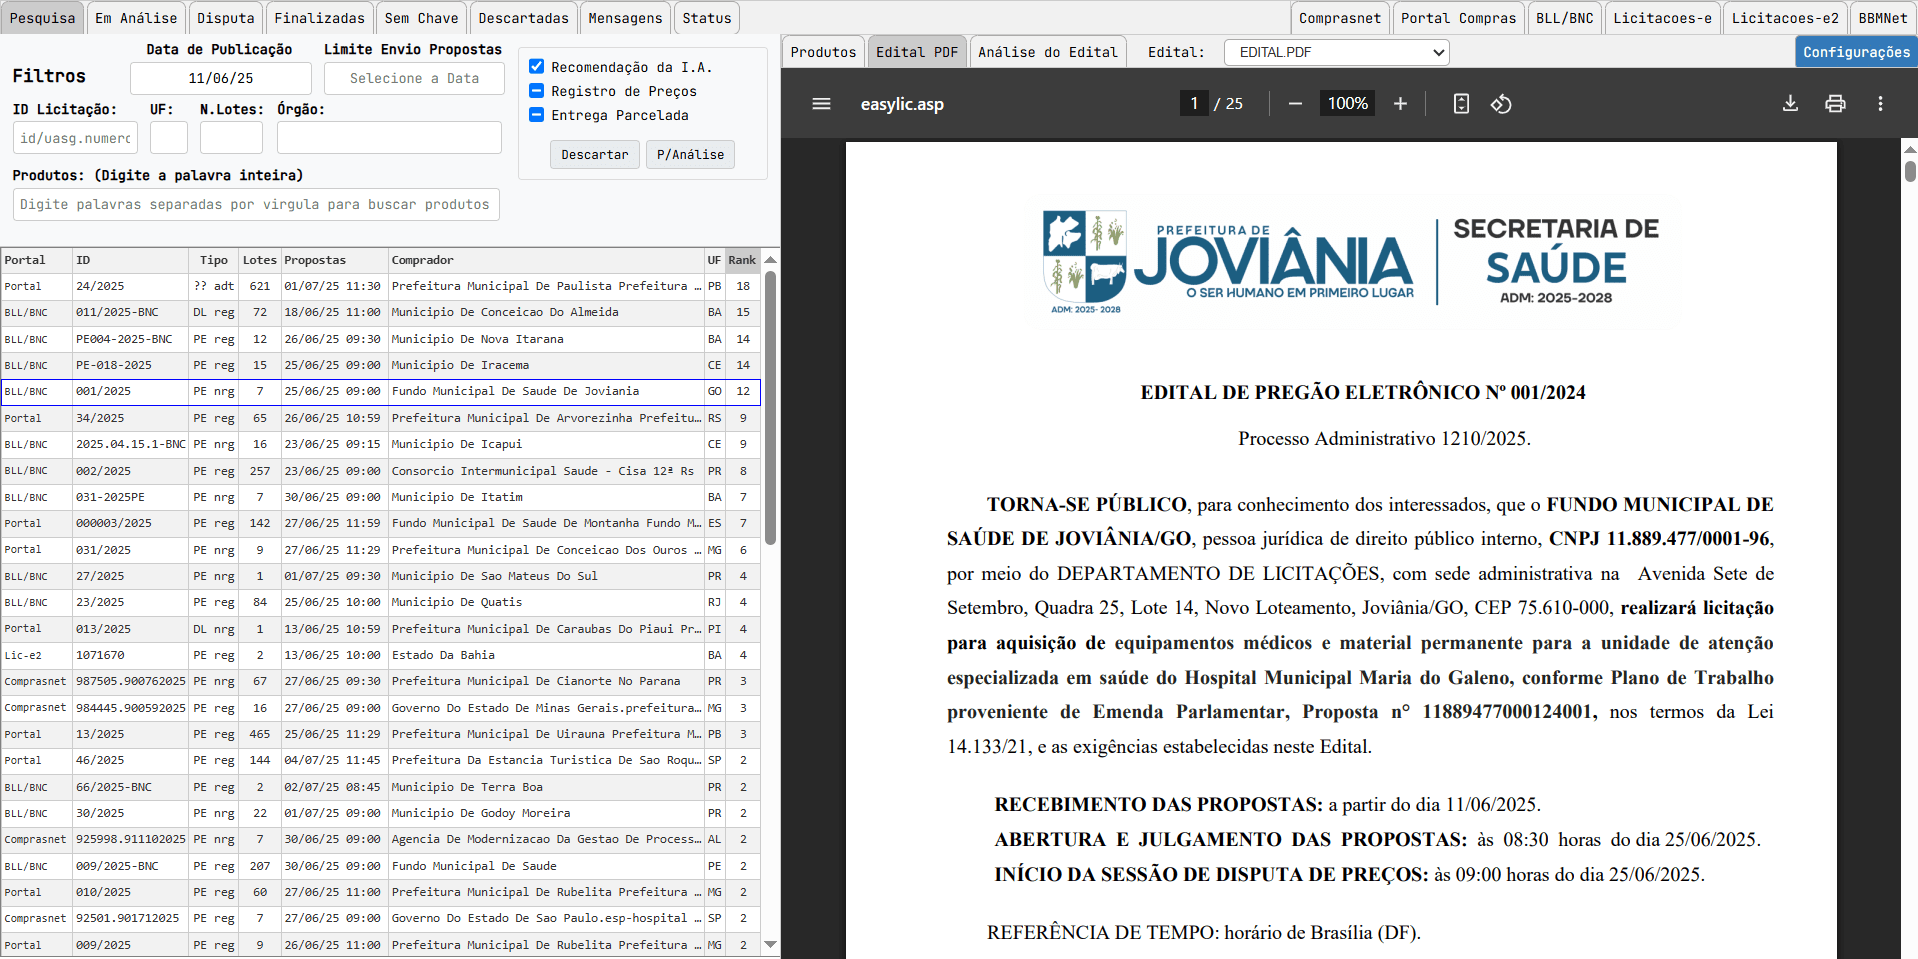Open the Edital file dropdown

tap(1336, 52)
